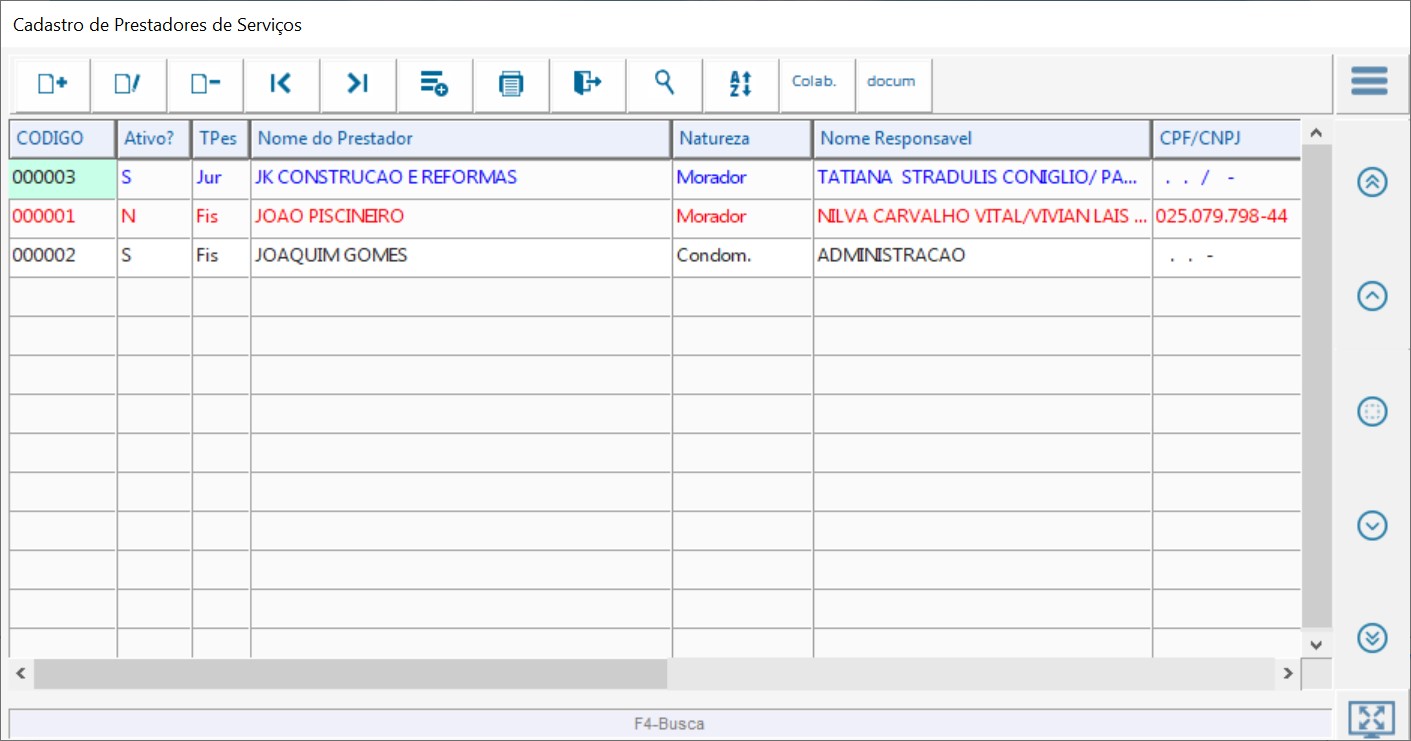
Task: Click the delete record icon
Action: tap(205, 84)
